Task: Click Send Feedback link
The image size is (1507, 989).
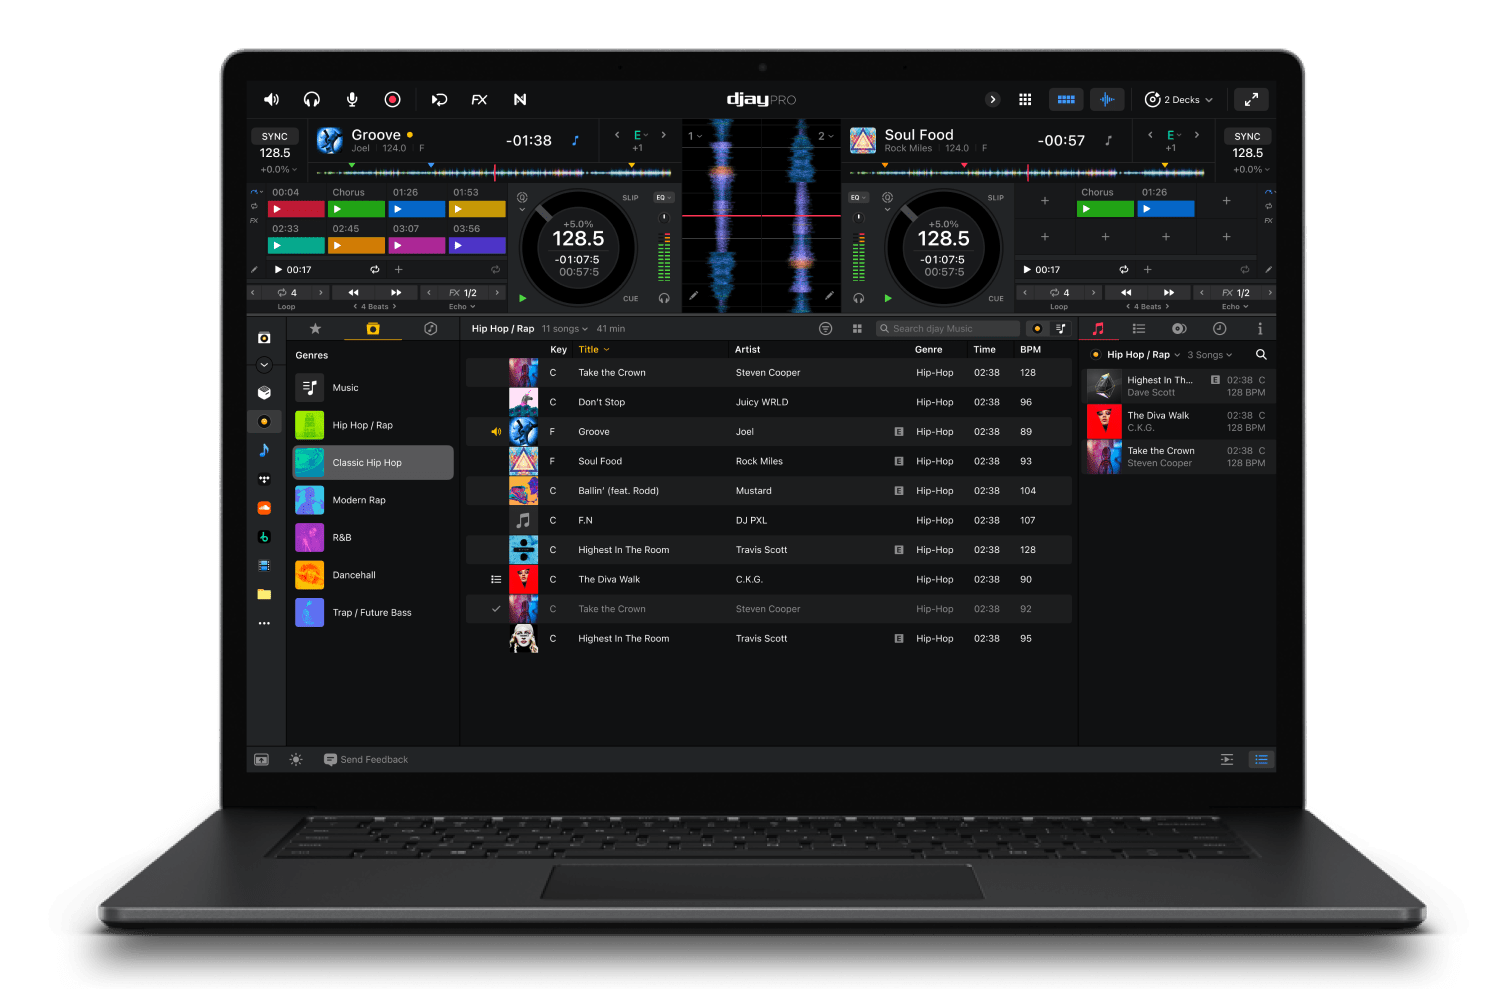Action: pyautogui.click(x=366, y=760)
